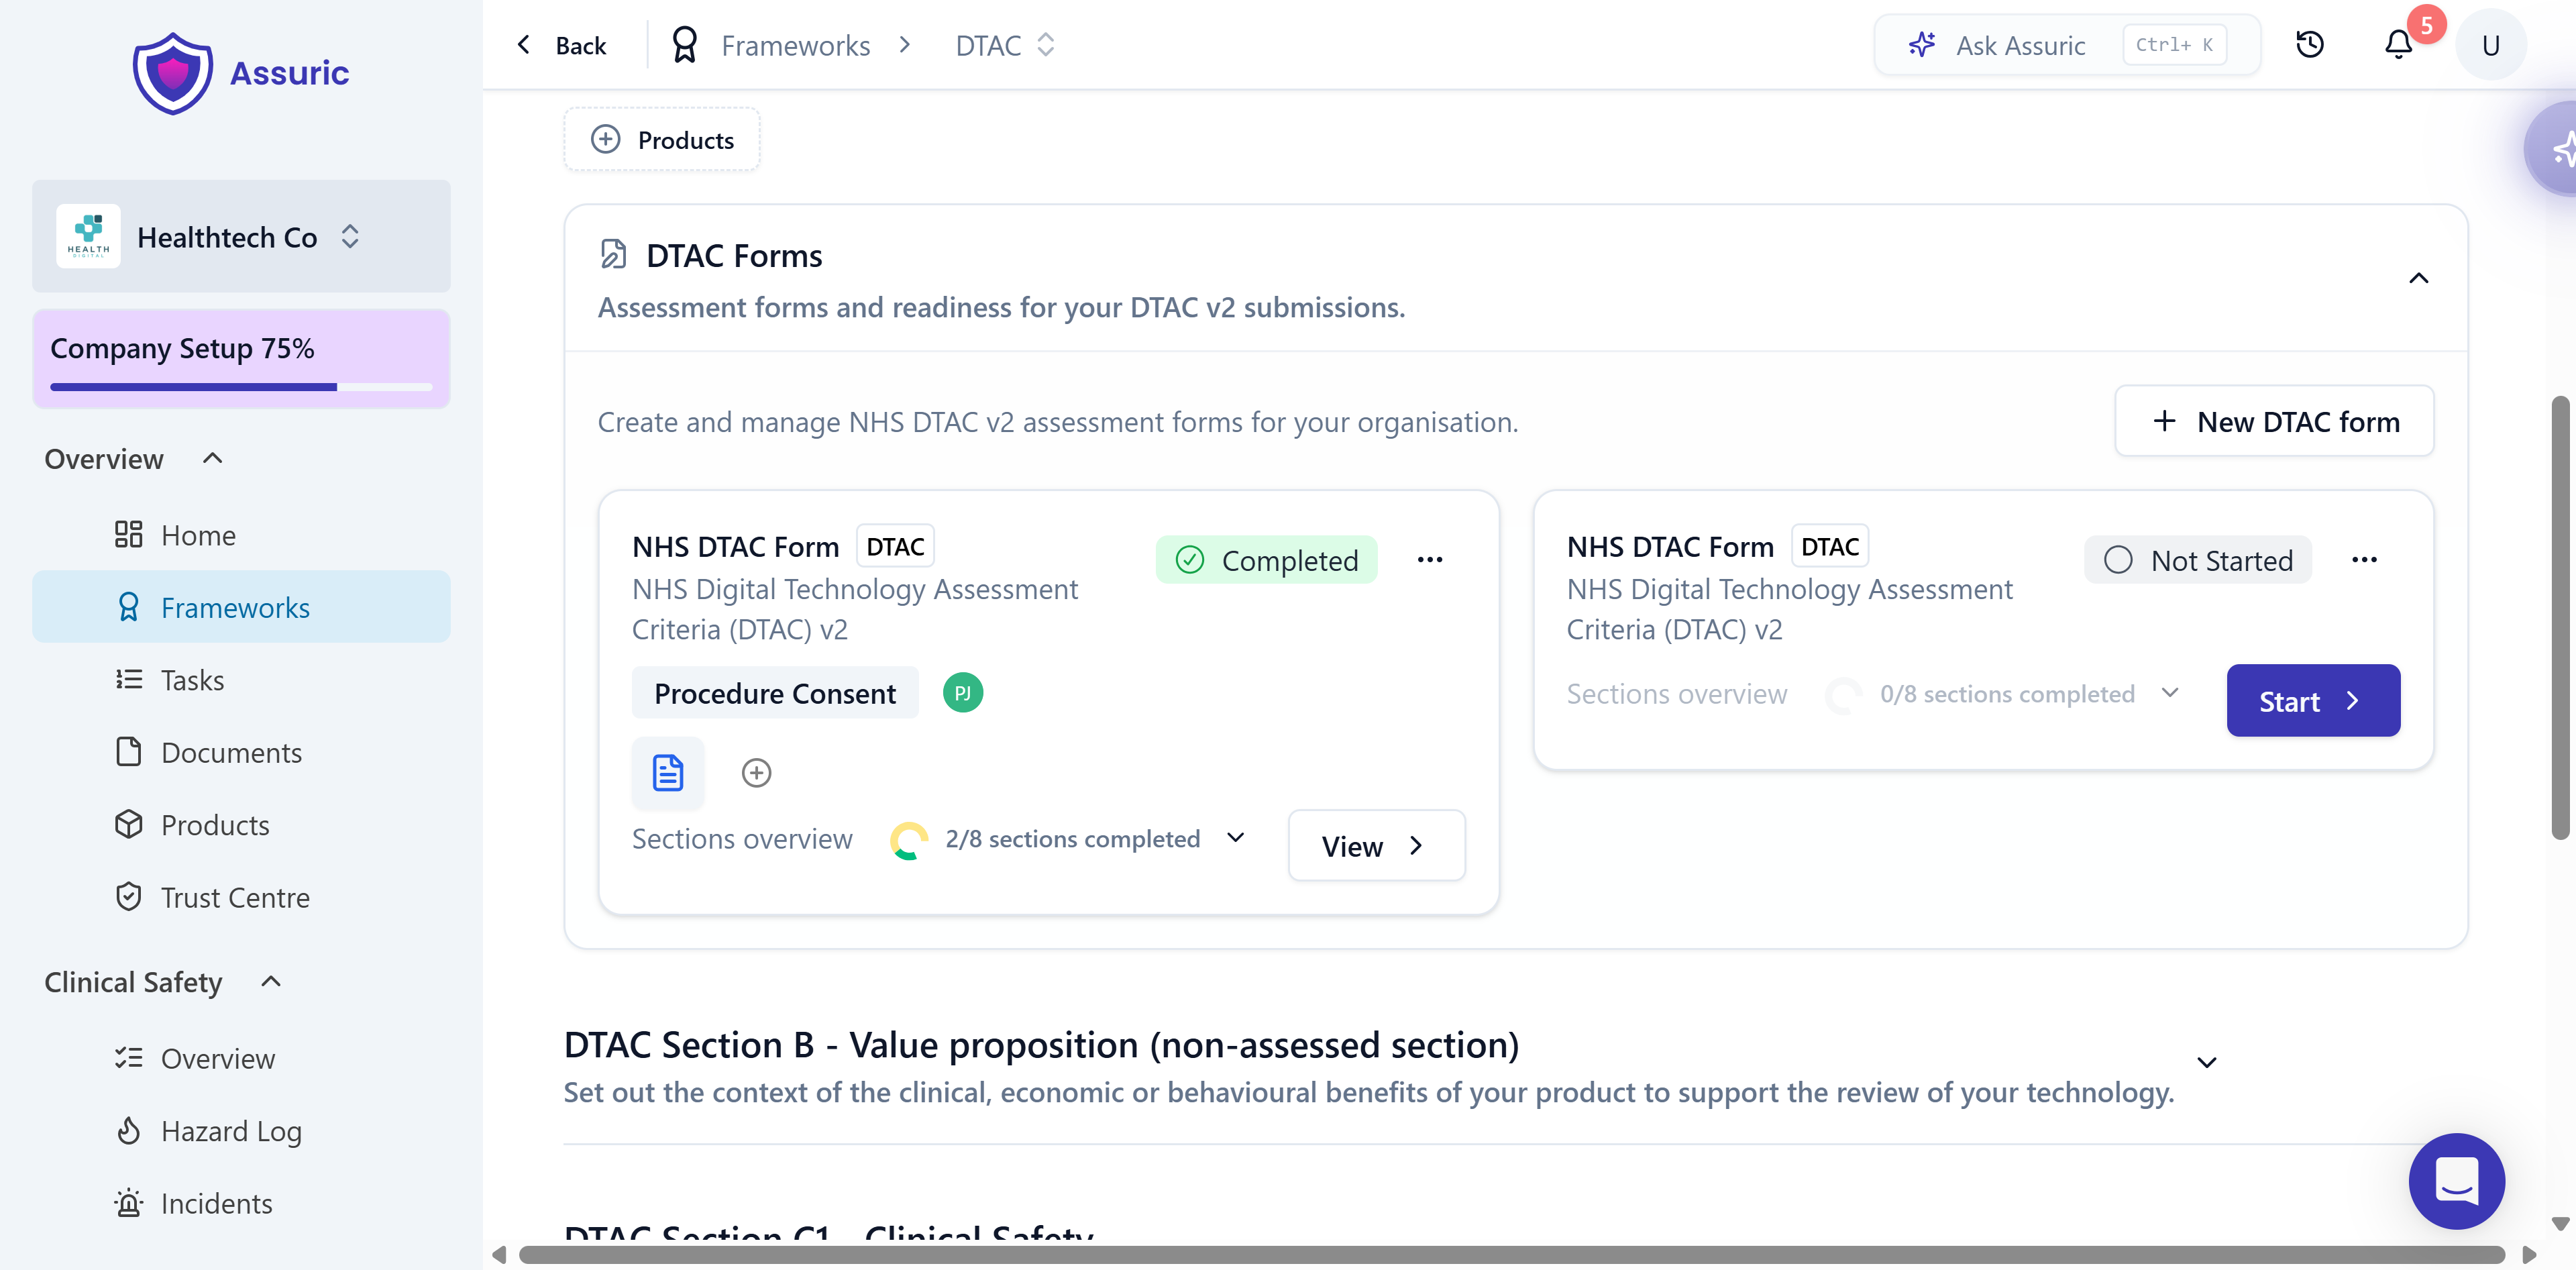Open Tasks from the sidebar
The height and width of the screenshot is (1270, 2576).
(x=241, y=679)
